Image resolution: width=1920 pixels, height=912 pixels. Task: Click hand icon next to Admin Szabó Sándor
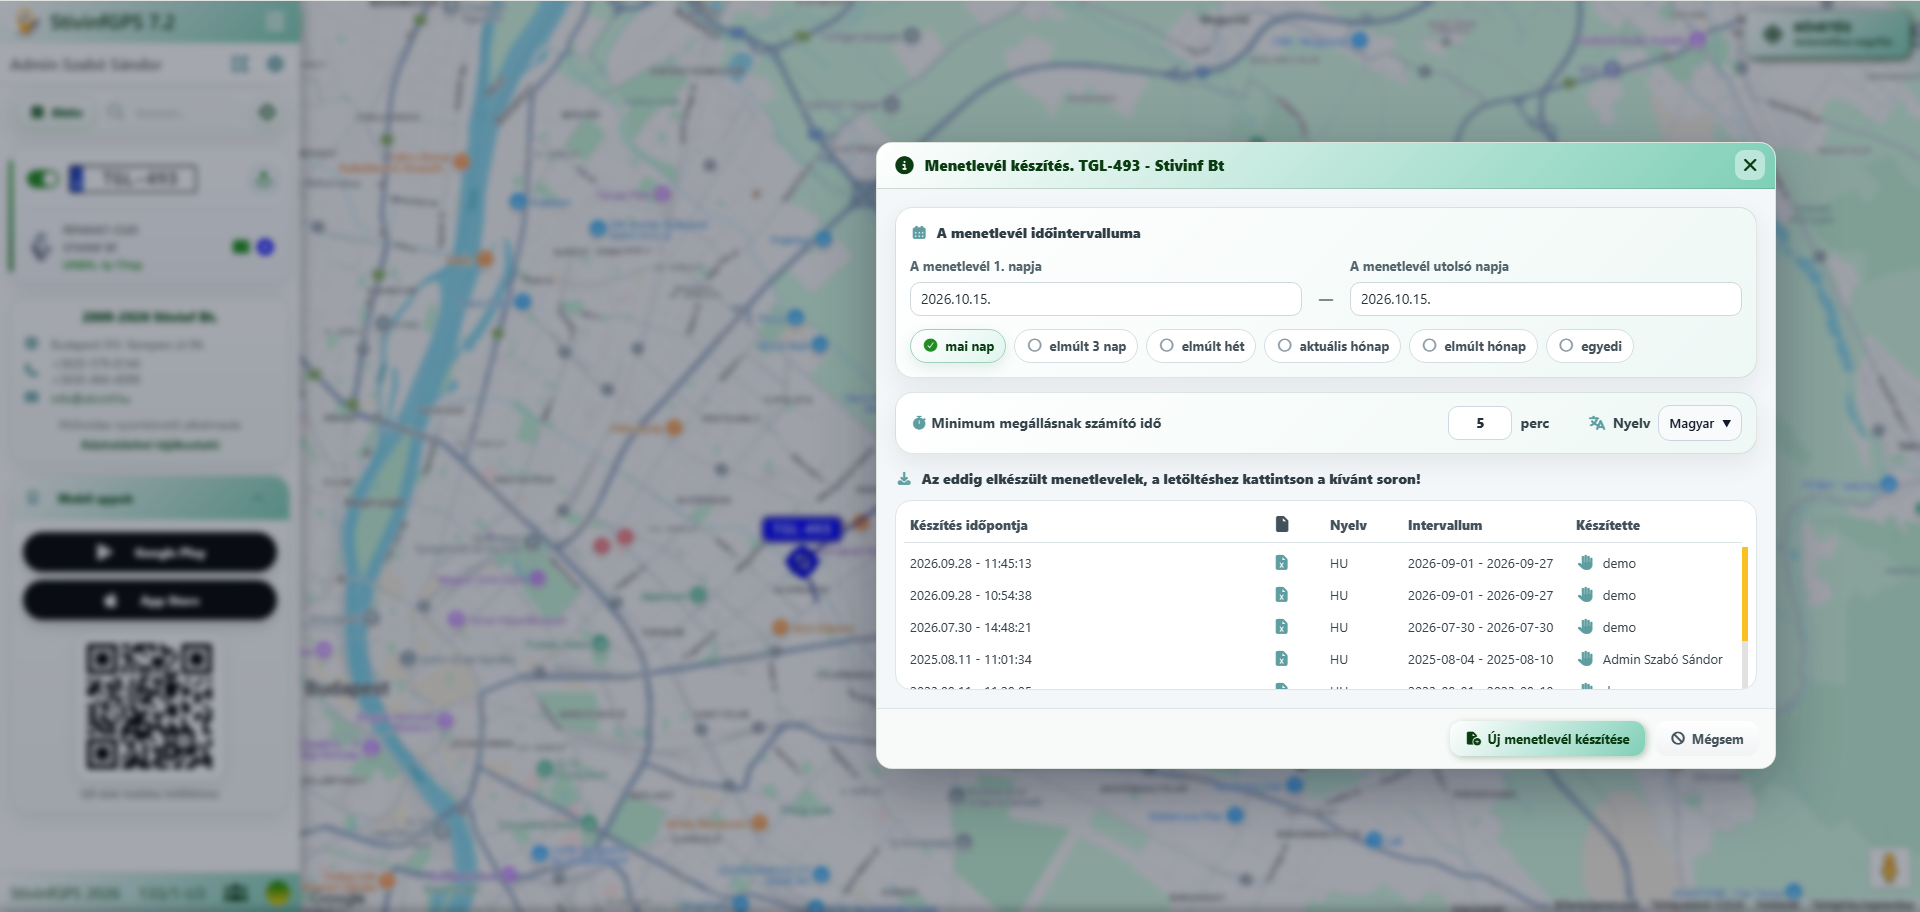click(1585, 659)
